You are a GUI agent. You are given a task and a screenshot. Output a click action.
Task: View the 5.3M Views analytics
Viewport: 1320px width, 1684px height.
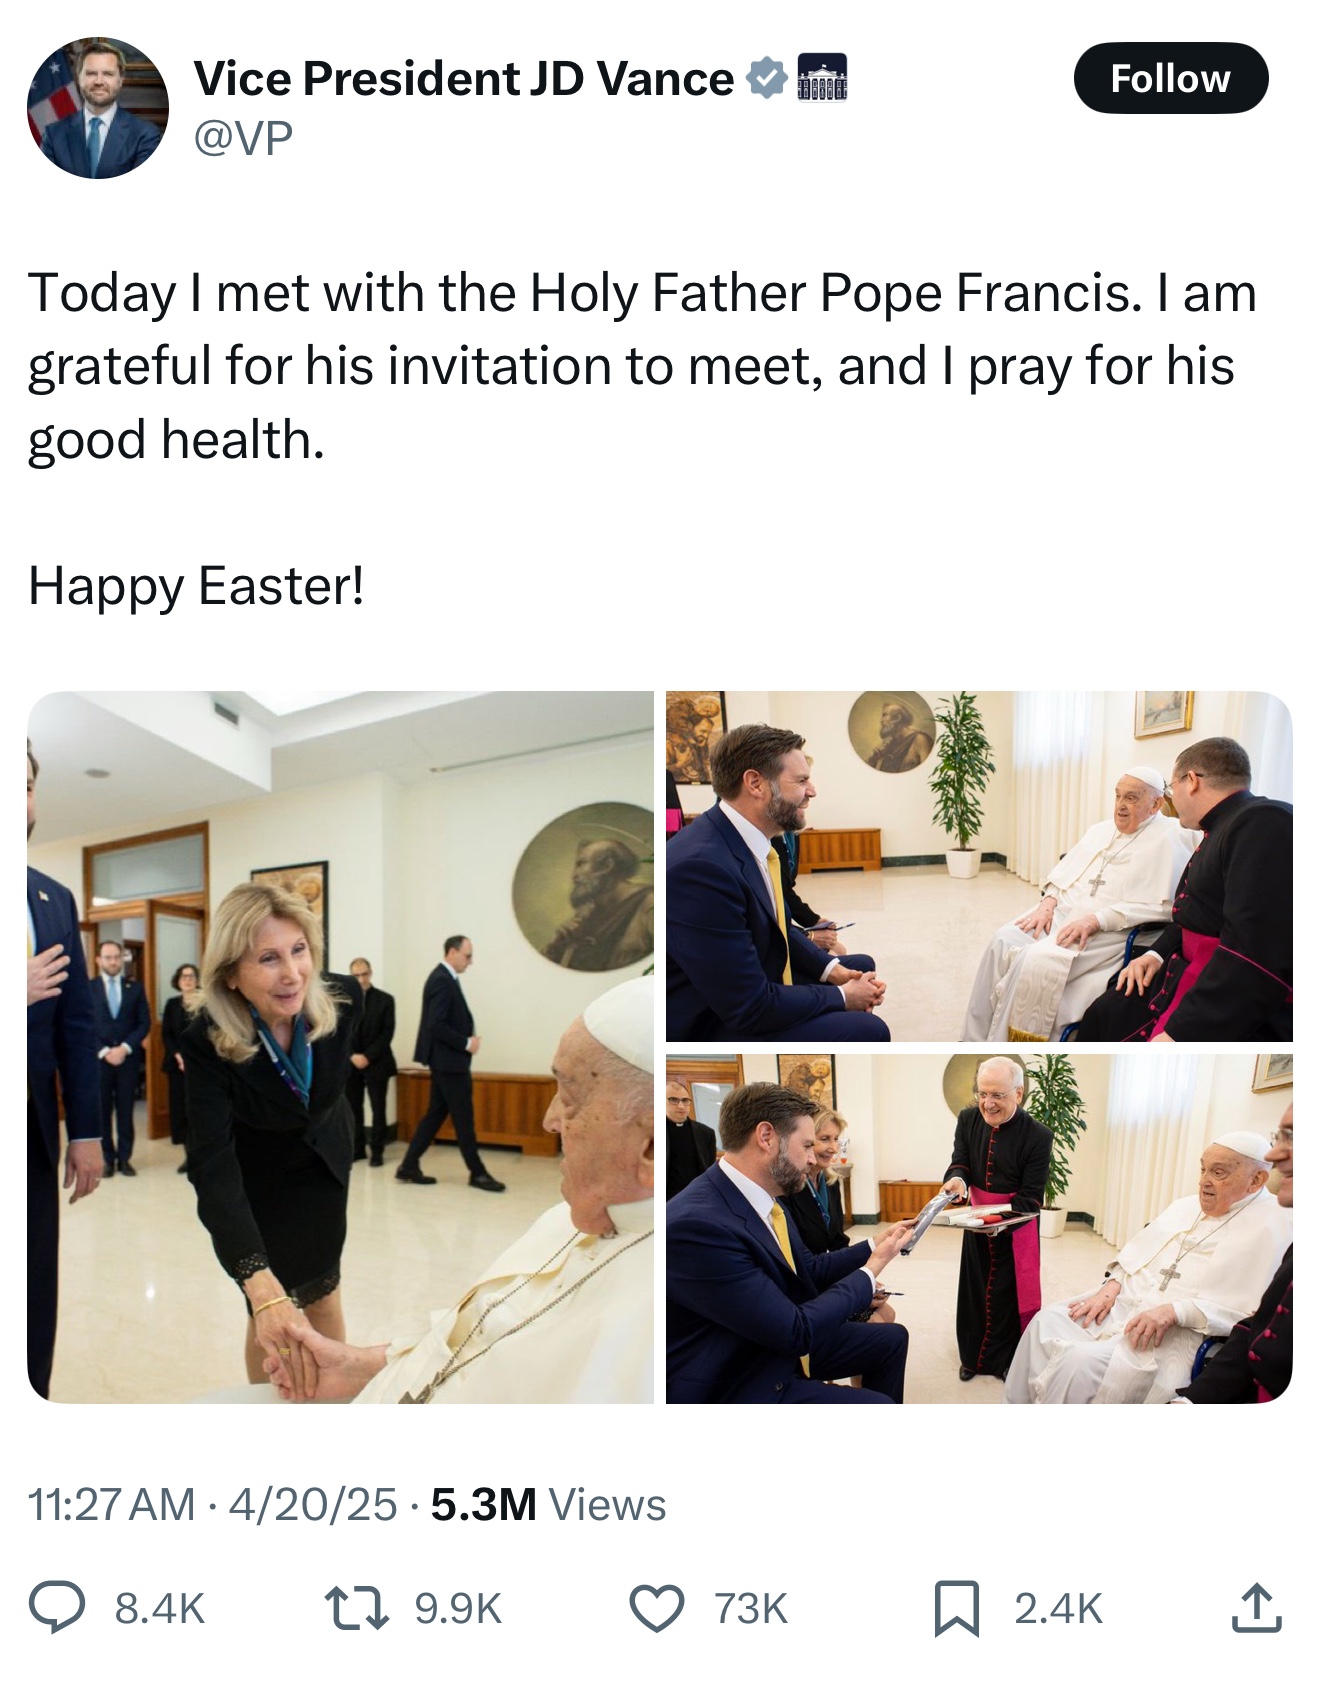tap(548, 1504)
